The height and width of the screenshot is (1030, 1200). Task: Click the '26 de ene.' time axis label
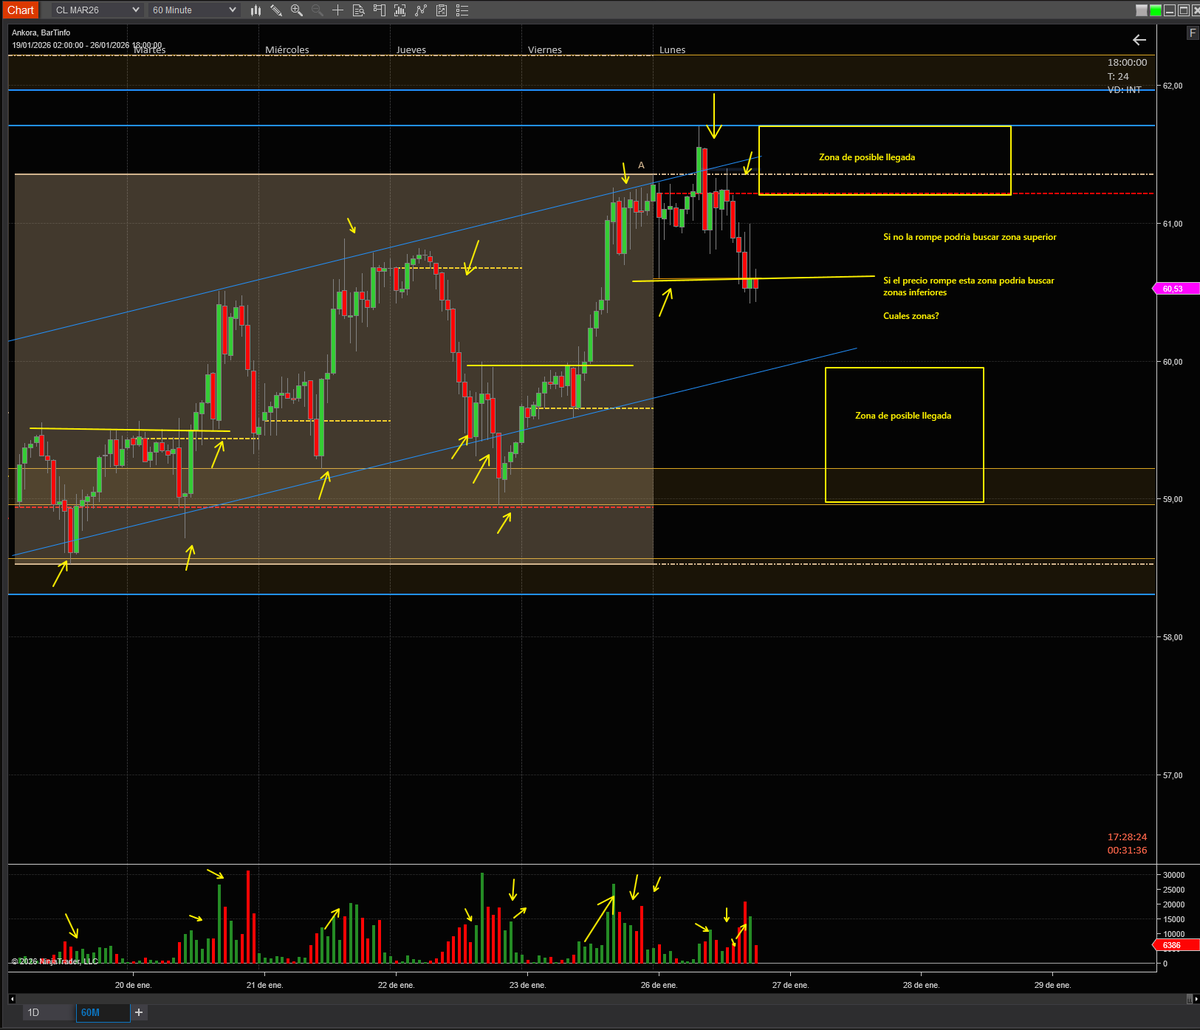click(658, 985)
